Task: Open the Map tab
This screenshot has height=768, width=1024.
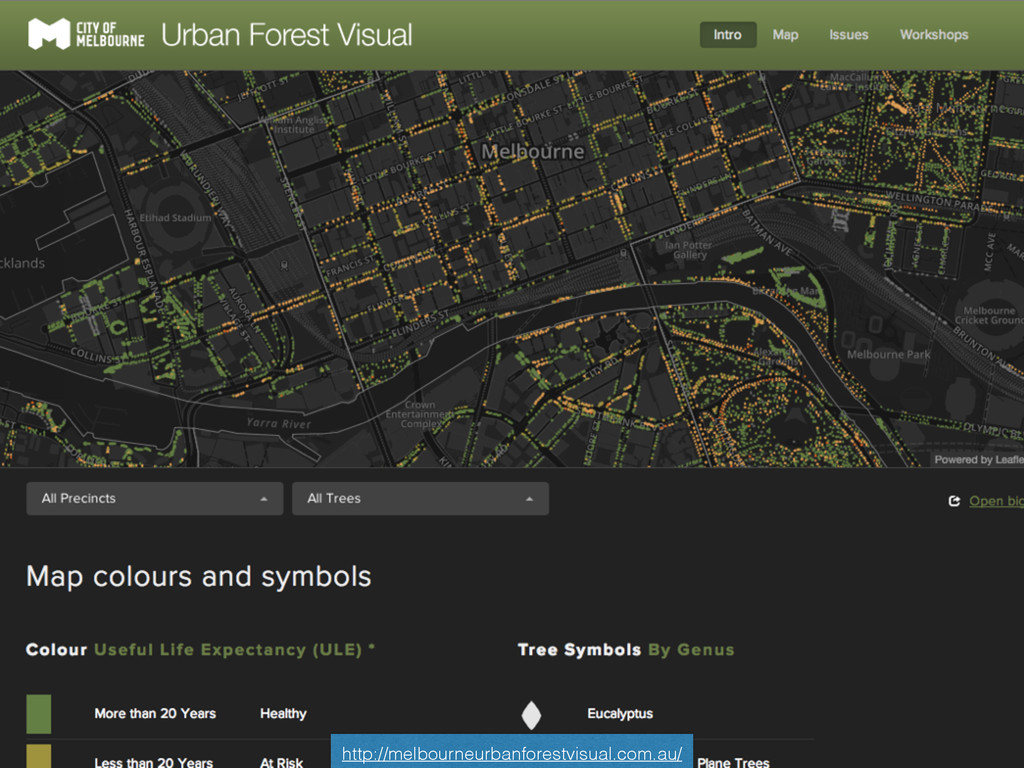Action: 785,35
